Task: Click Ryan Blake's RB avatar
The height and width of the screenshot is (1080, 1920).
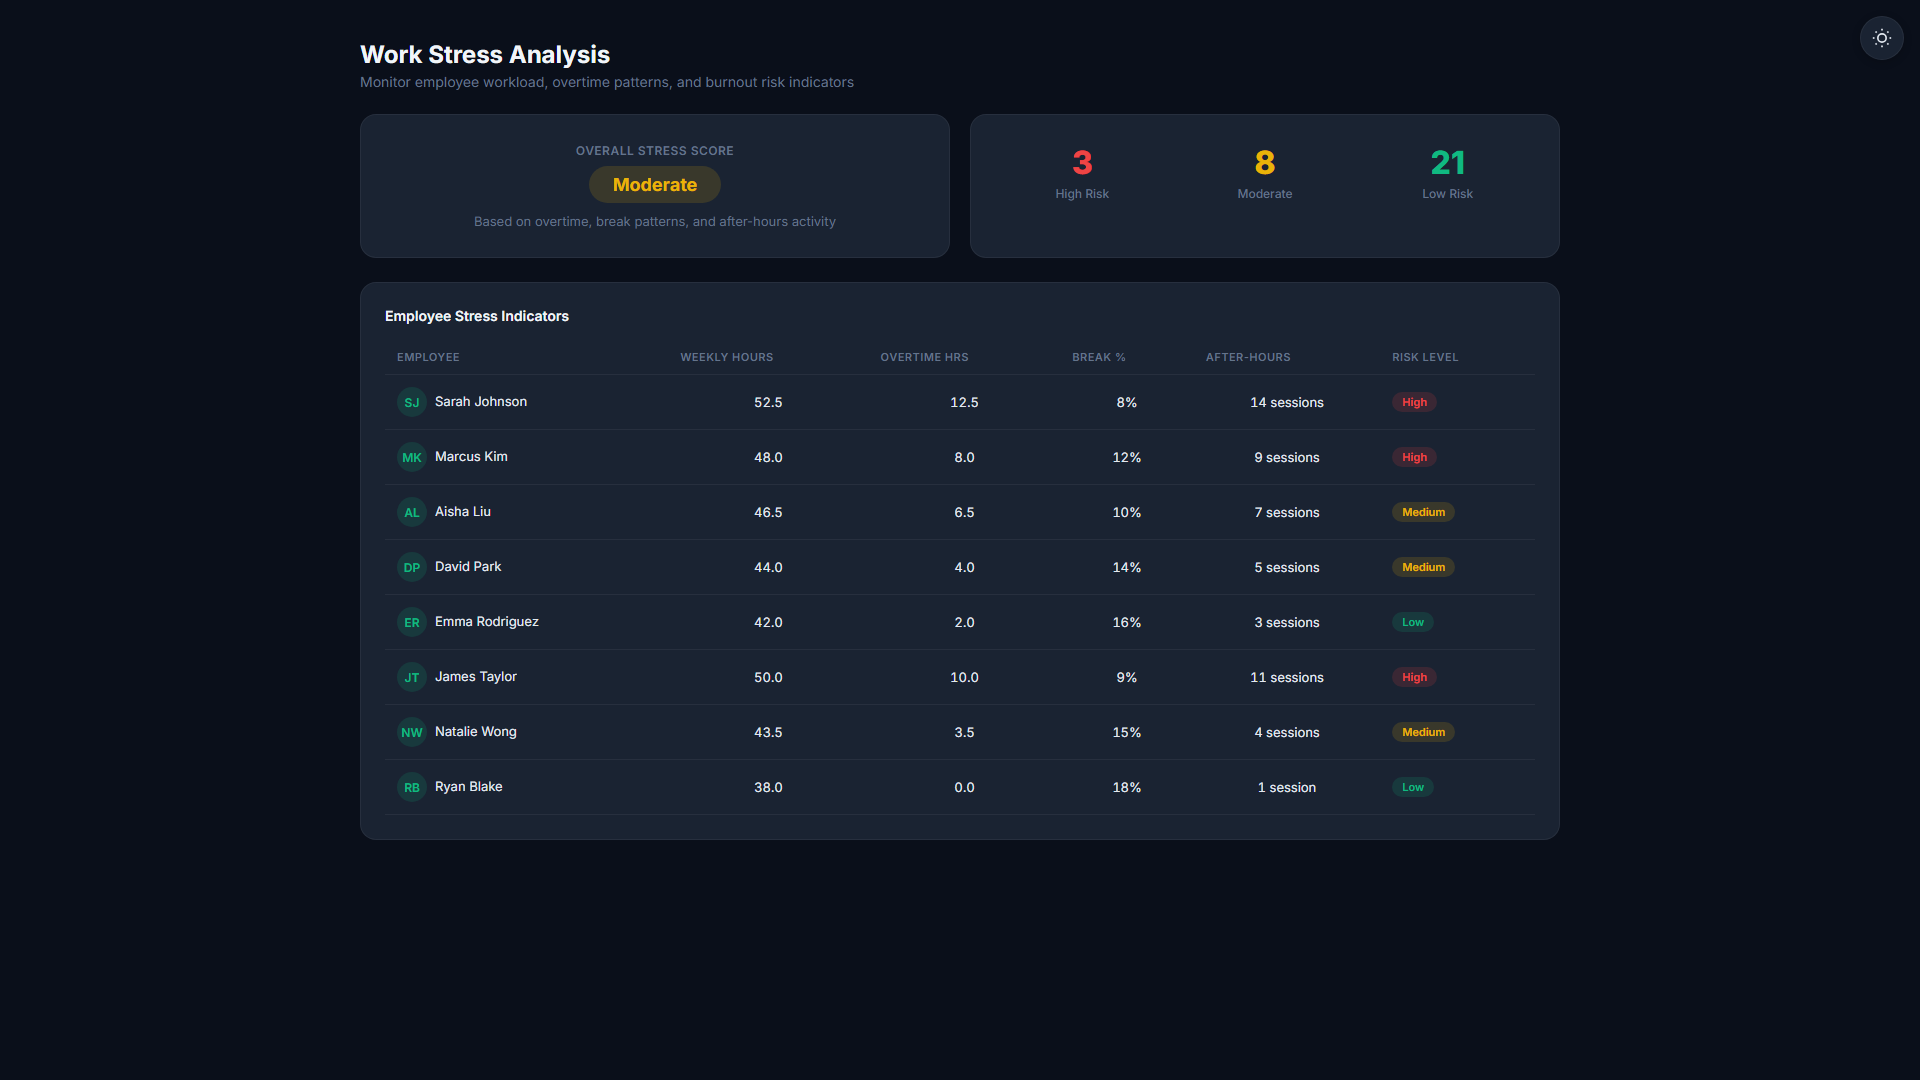Action: coord(412,787)
